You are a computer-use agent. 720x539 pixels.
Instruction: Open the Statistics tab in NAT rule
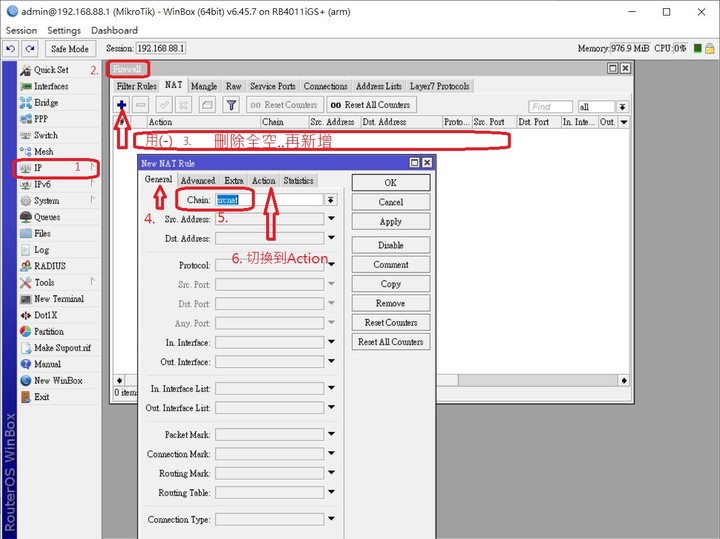pos(298,181)
